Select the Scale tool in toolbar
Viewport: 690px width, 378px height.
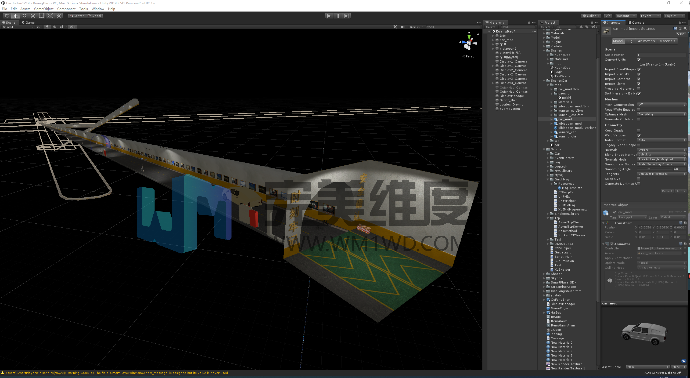(33, 16)
